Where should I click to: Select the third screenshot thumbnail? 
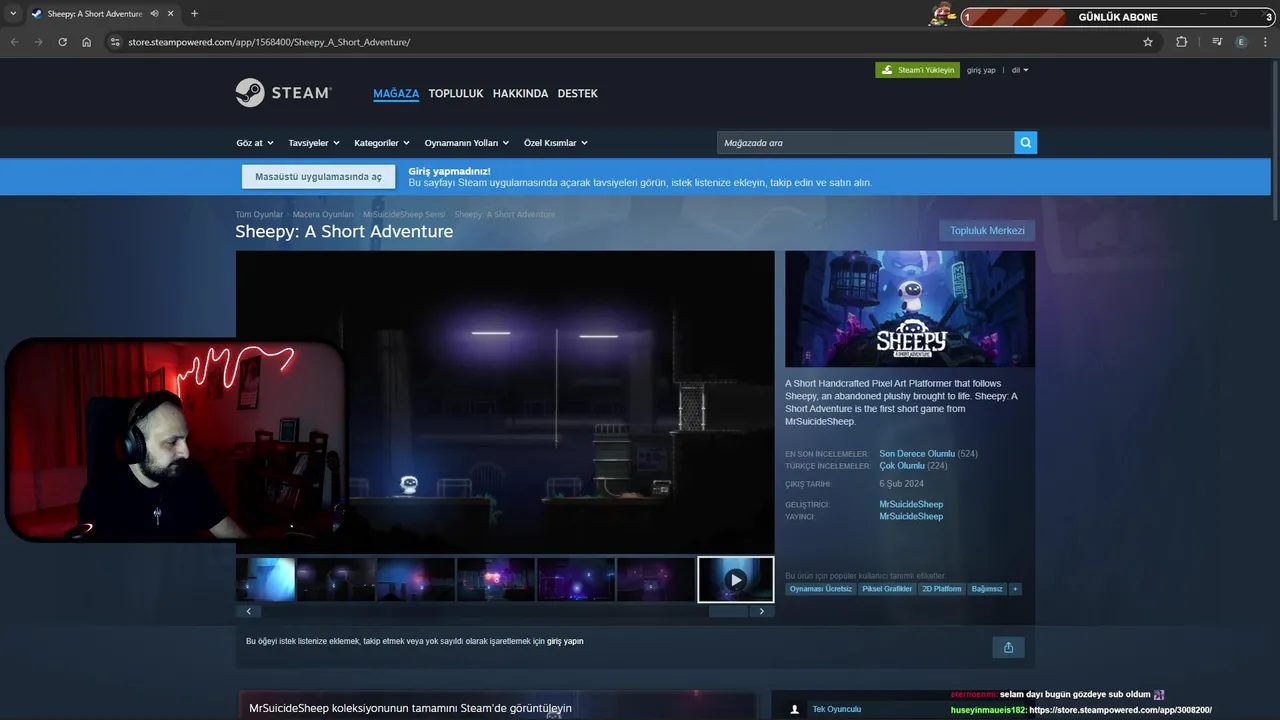[x=415, y=580]
